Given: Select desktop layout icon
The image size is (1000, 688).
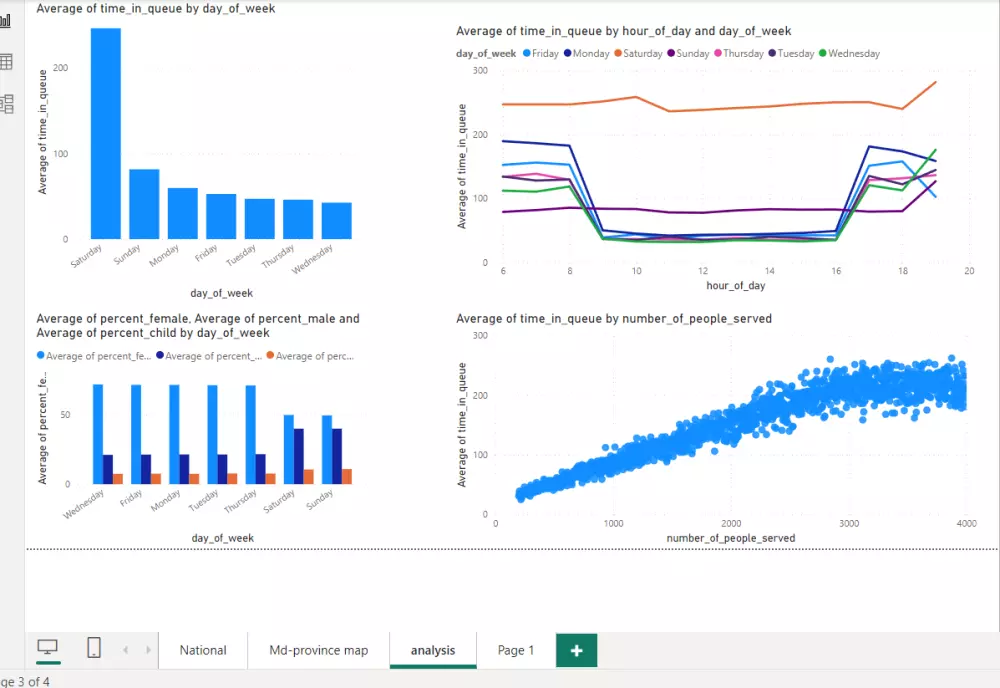Looking at the screenshot, I should (48, 648).
